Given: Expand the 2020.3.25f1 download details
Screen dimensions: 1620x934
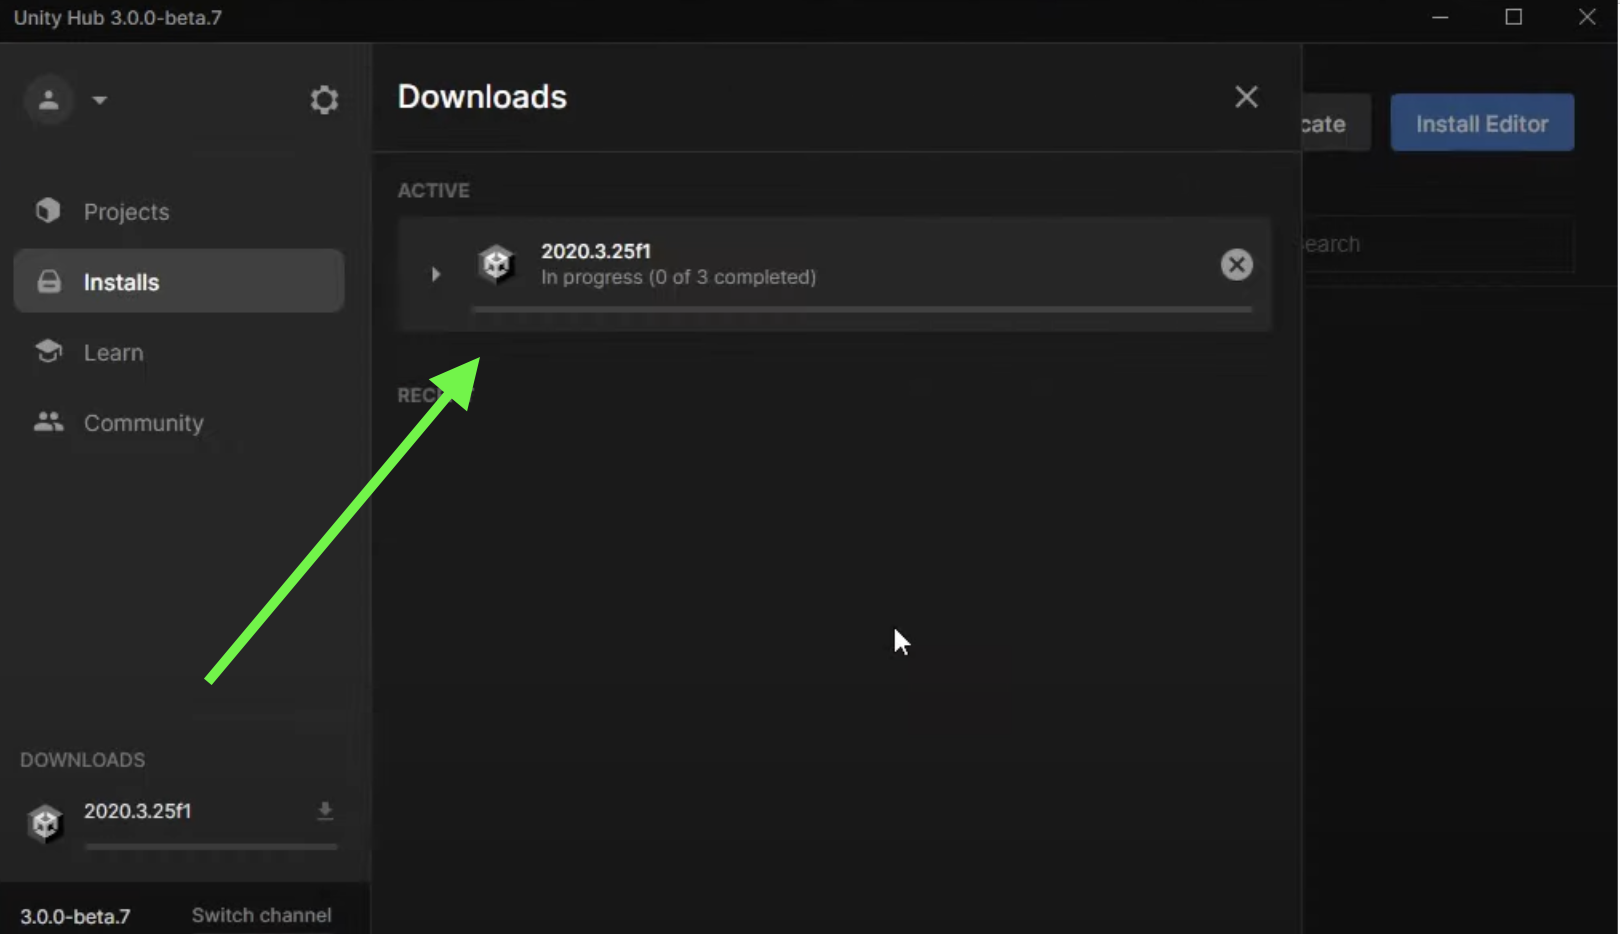Looking at the screenshot, I should pyautogui.click(x=436, y=273).
